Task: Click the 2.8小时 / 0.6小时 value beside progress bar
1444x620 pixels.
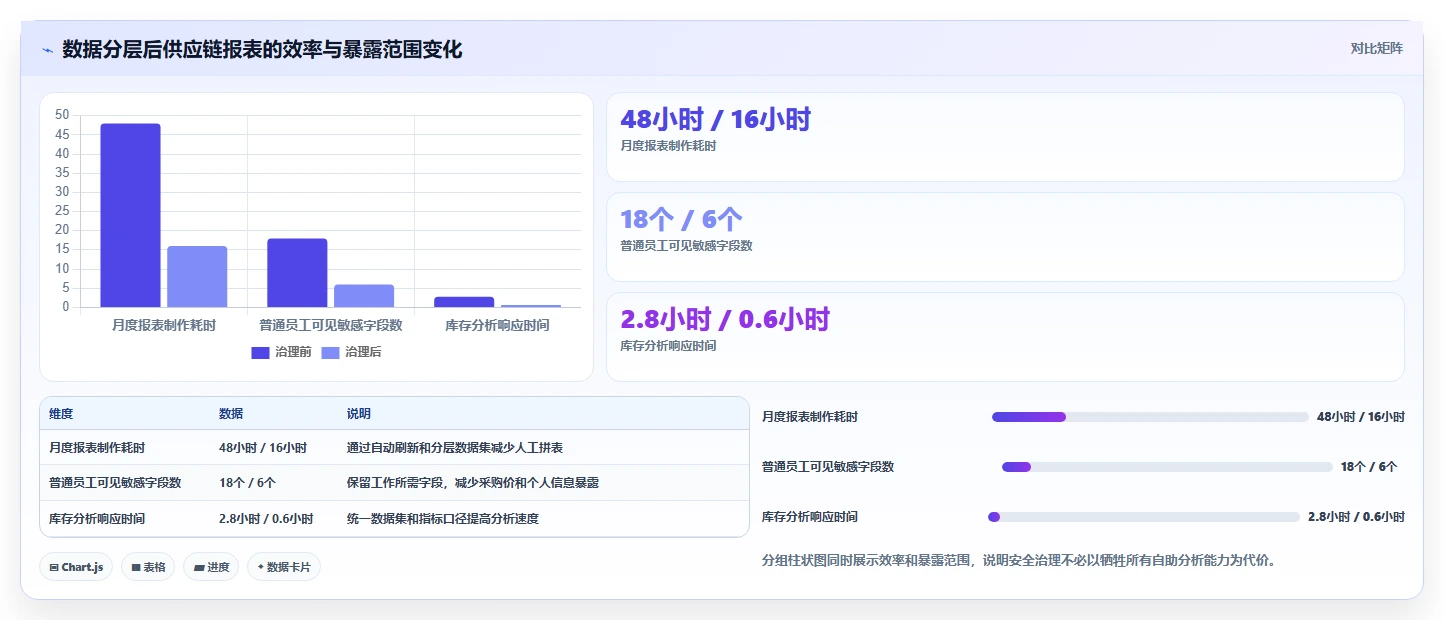Action: 1357,517
